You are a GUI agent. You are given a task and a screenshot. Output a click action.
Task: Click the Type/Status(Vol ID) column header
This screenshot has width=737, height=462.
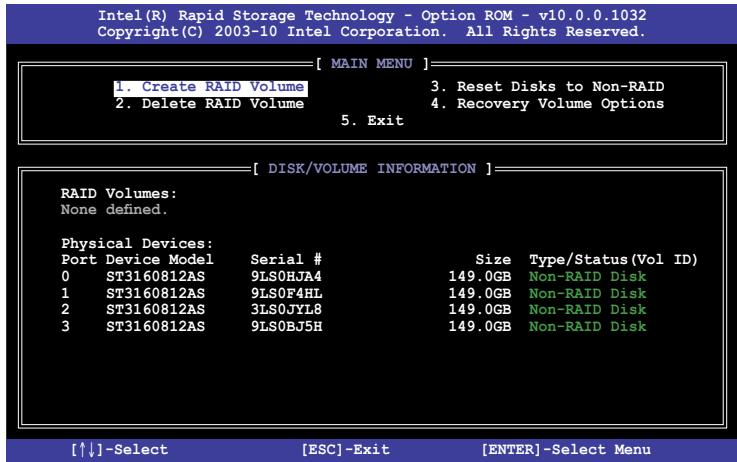[x=613, y=260]
